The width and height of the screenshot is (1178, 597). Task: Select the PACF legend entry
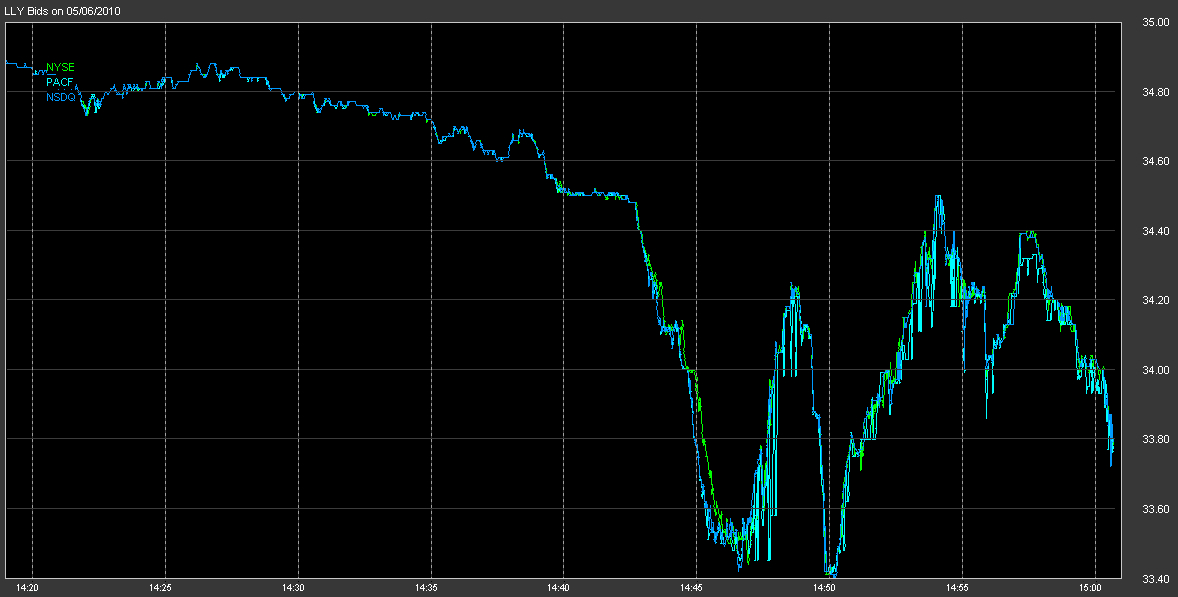60,82
